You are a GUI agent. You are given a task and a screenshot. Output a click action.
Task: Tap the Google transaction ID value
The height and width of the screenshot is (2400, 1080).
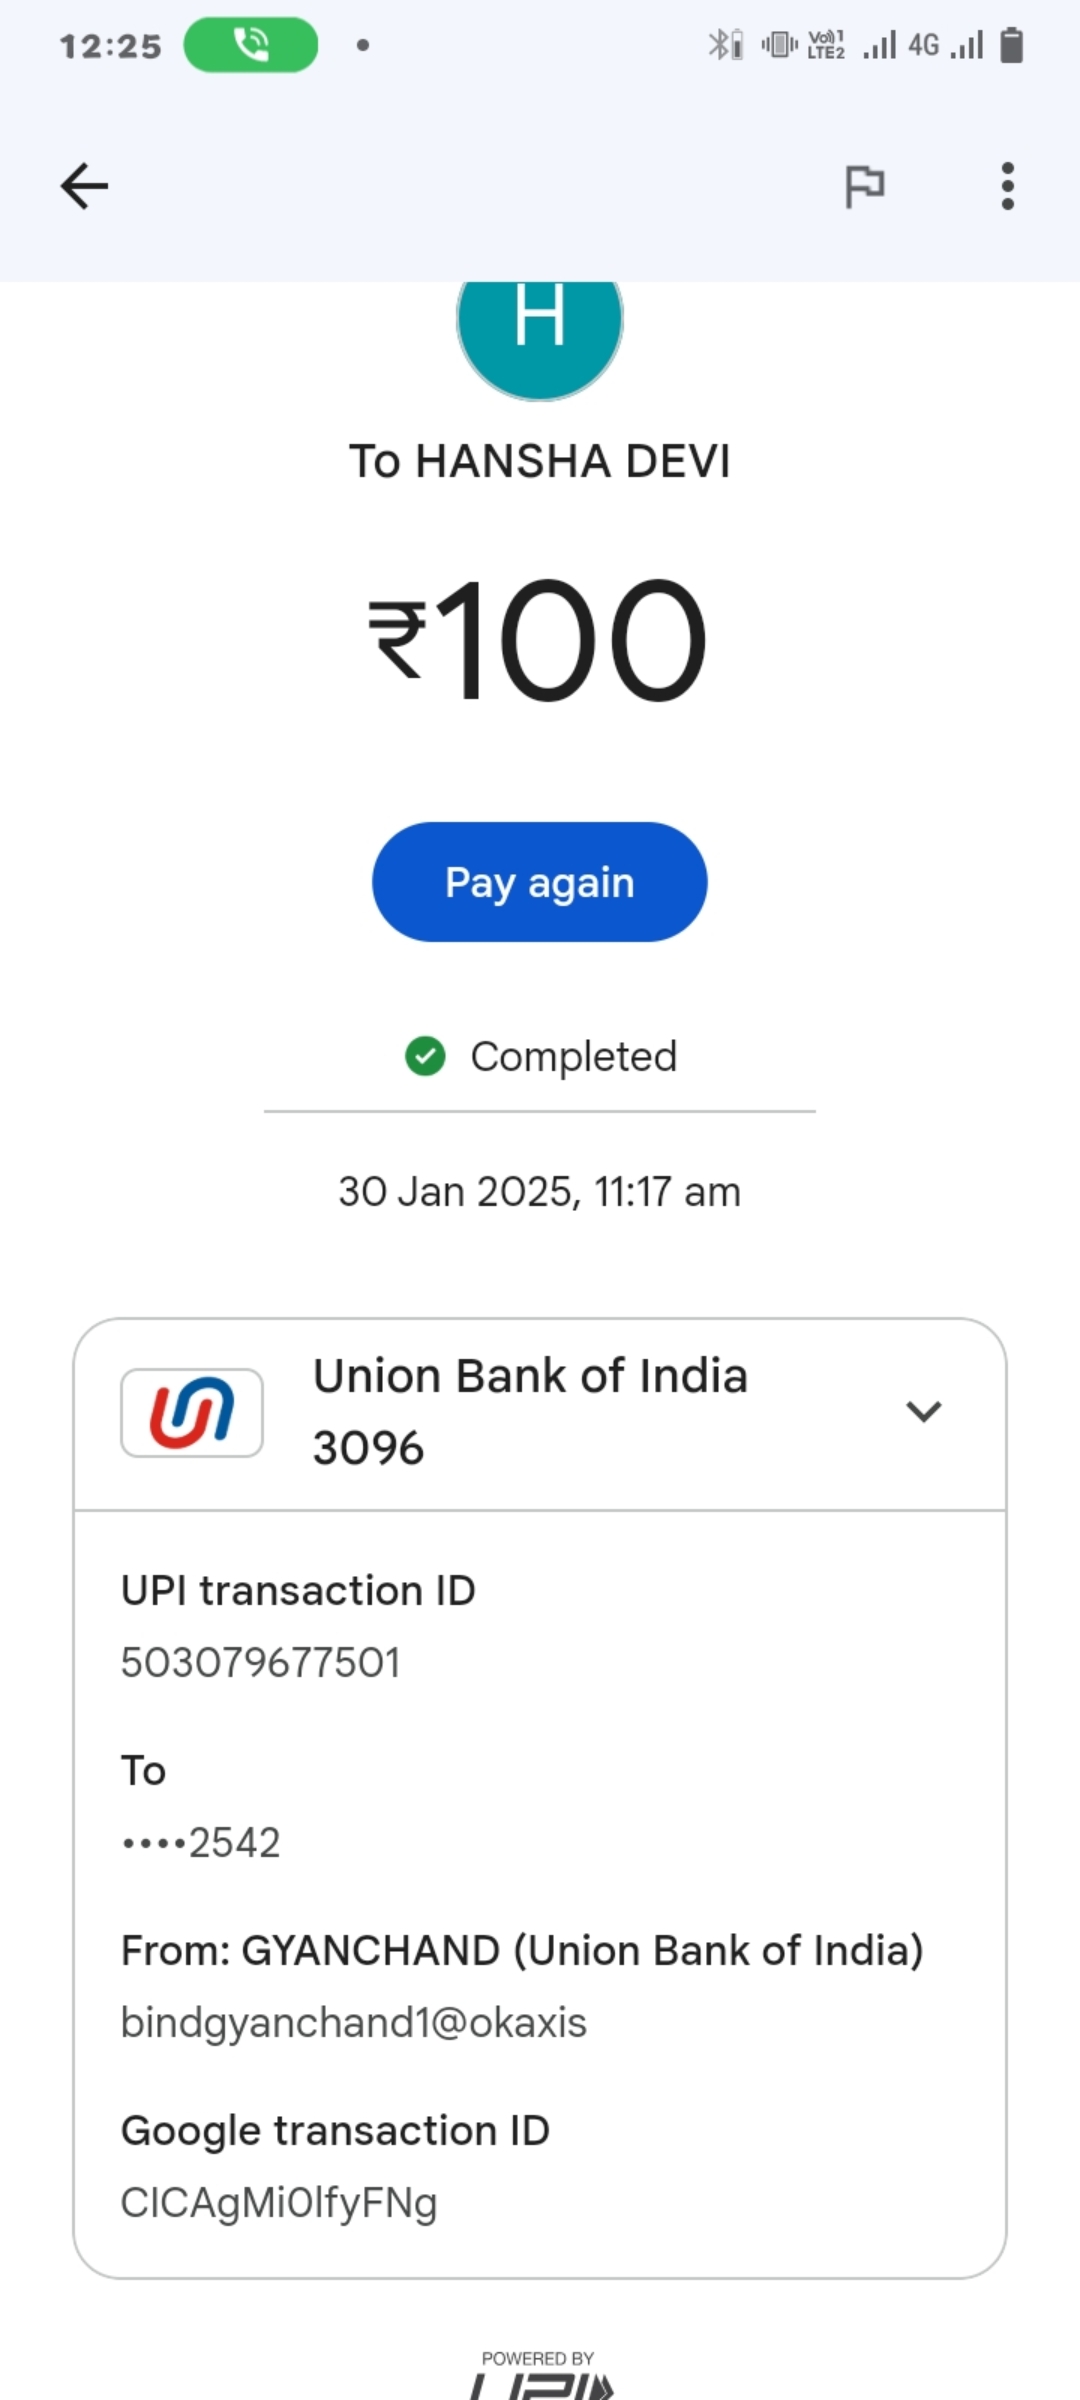pyautogui.click(x=279, y=2203)
